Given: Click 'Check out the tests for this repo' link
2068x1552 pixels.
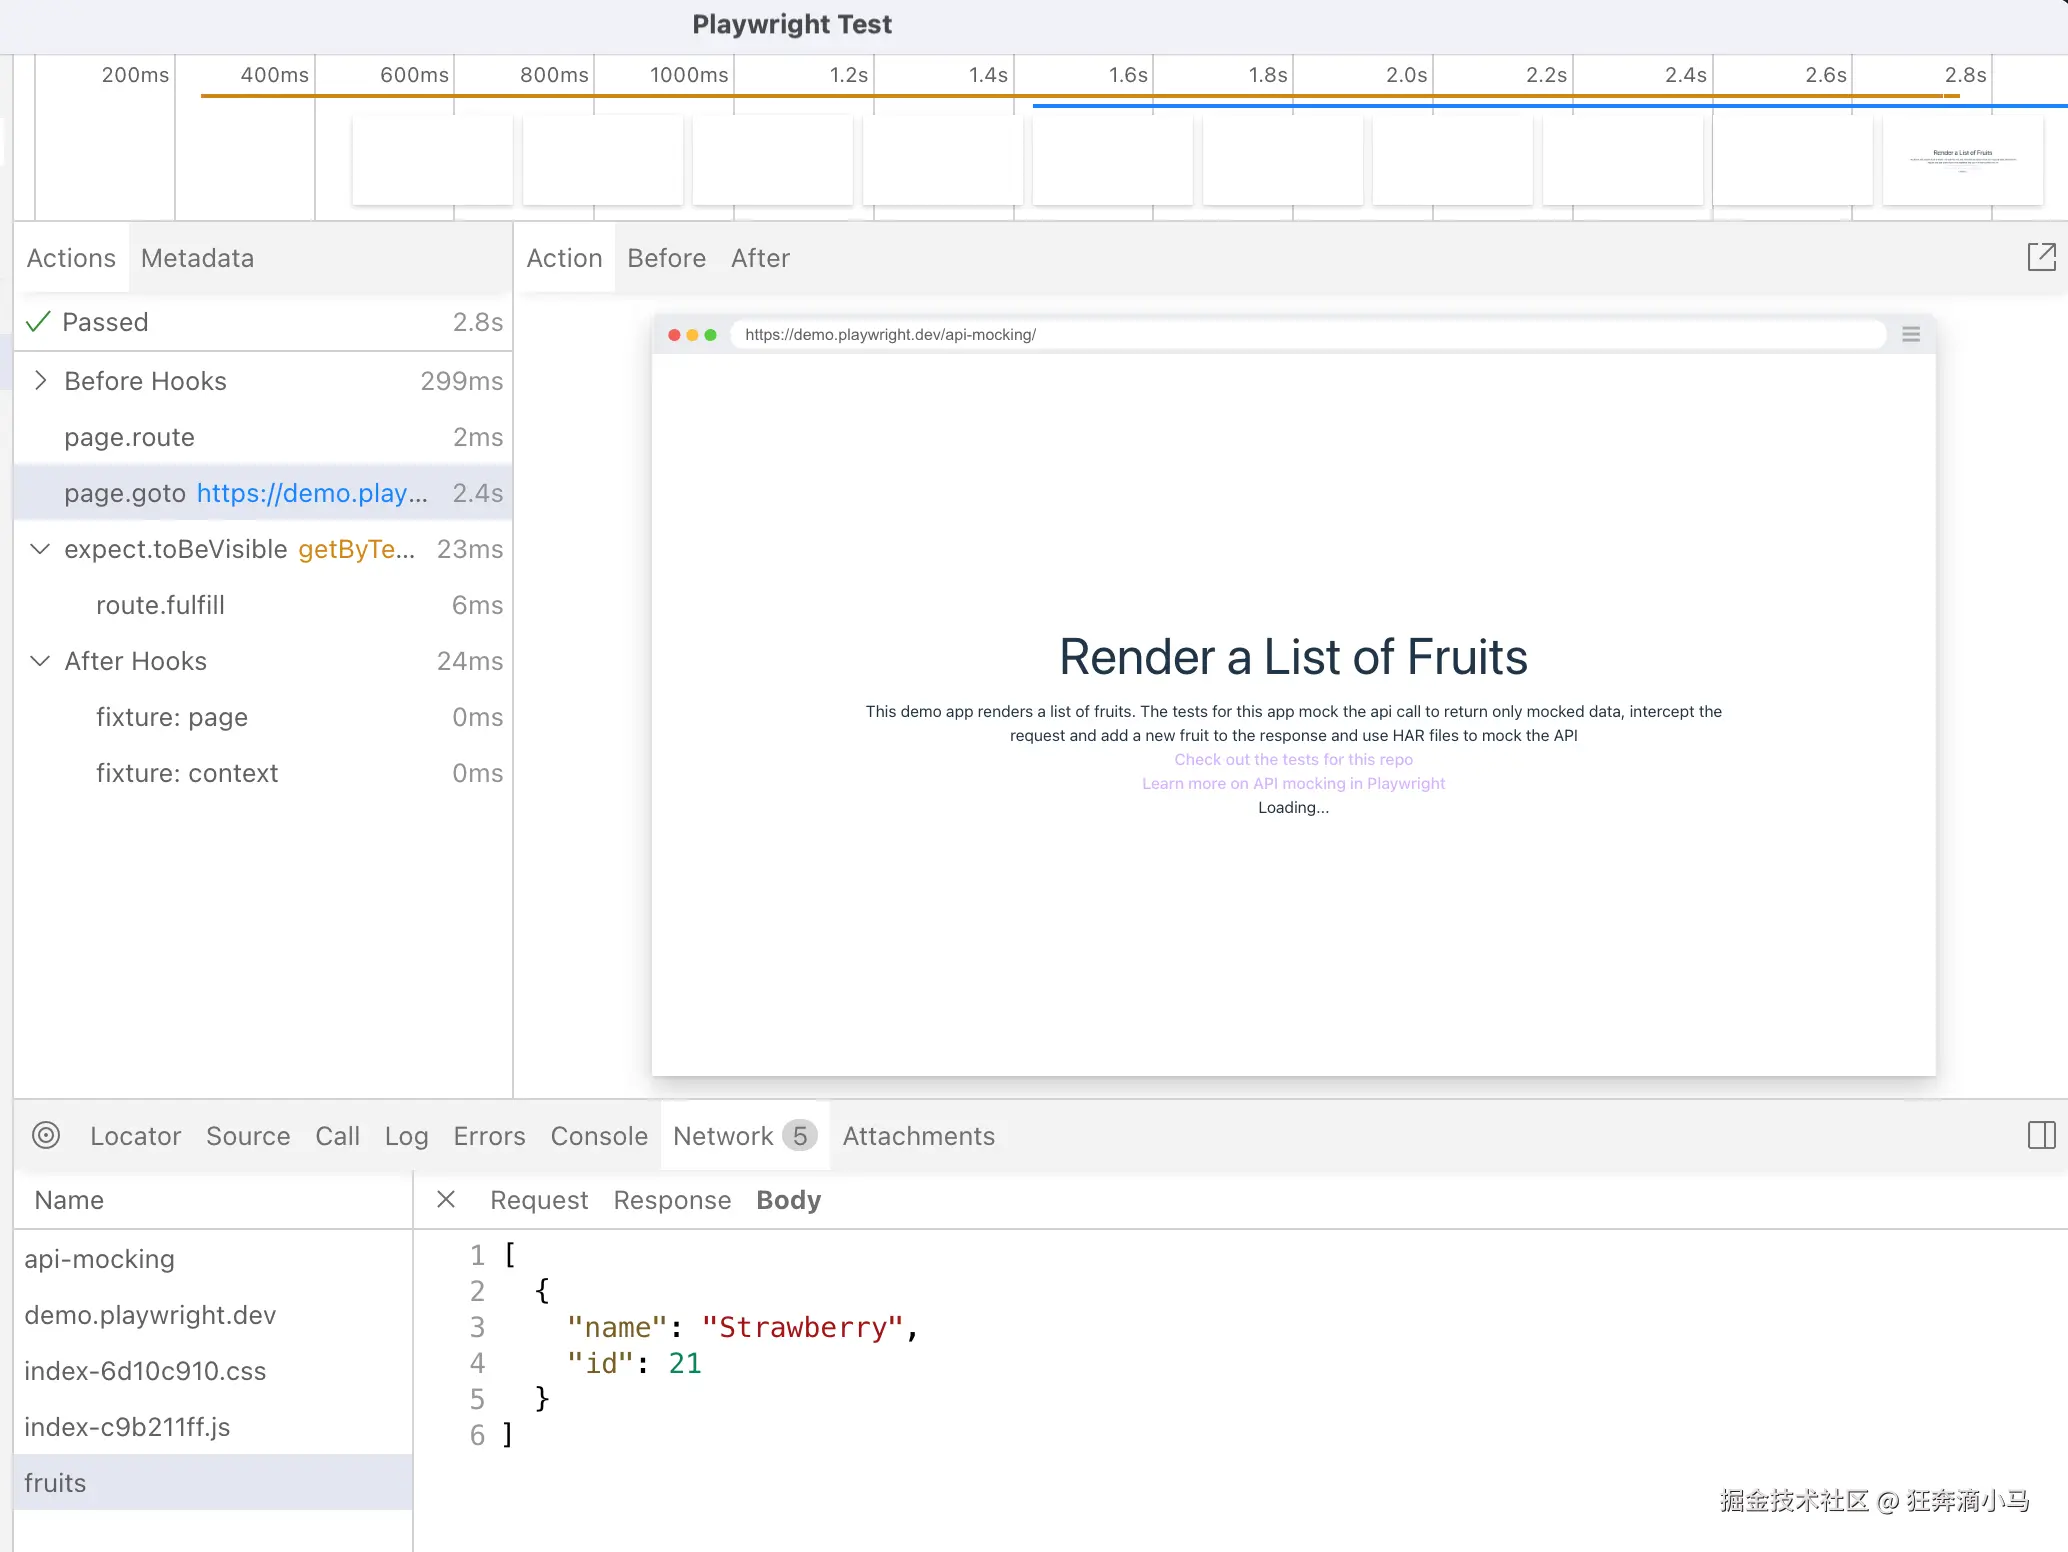Looking at the screenshot, I should point(1293,759).
